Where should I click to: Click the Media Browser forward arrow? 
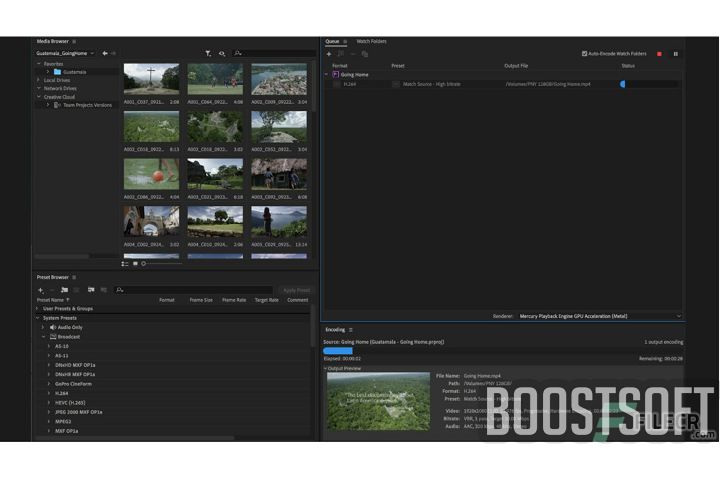click(113, 53)
